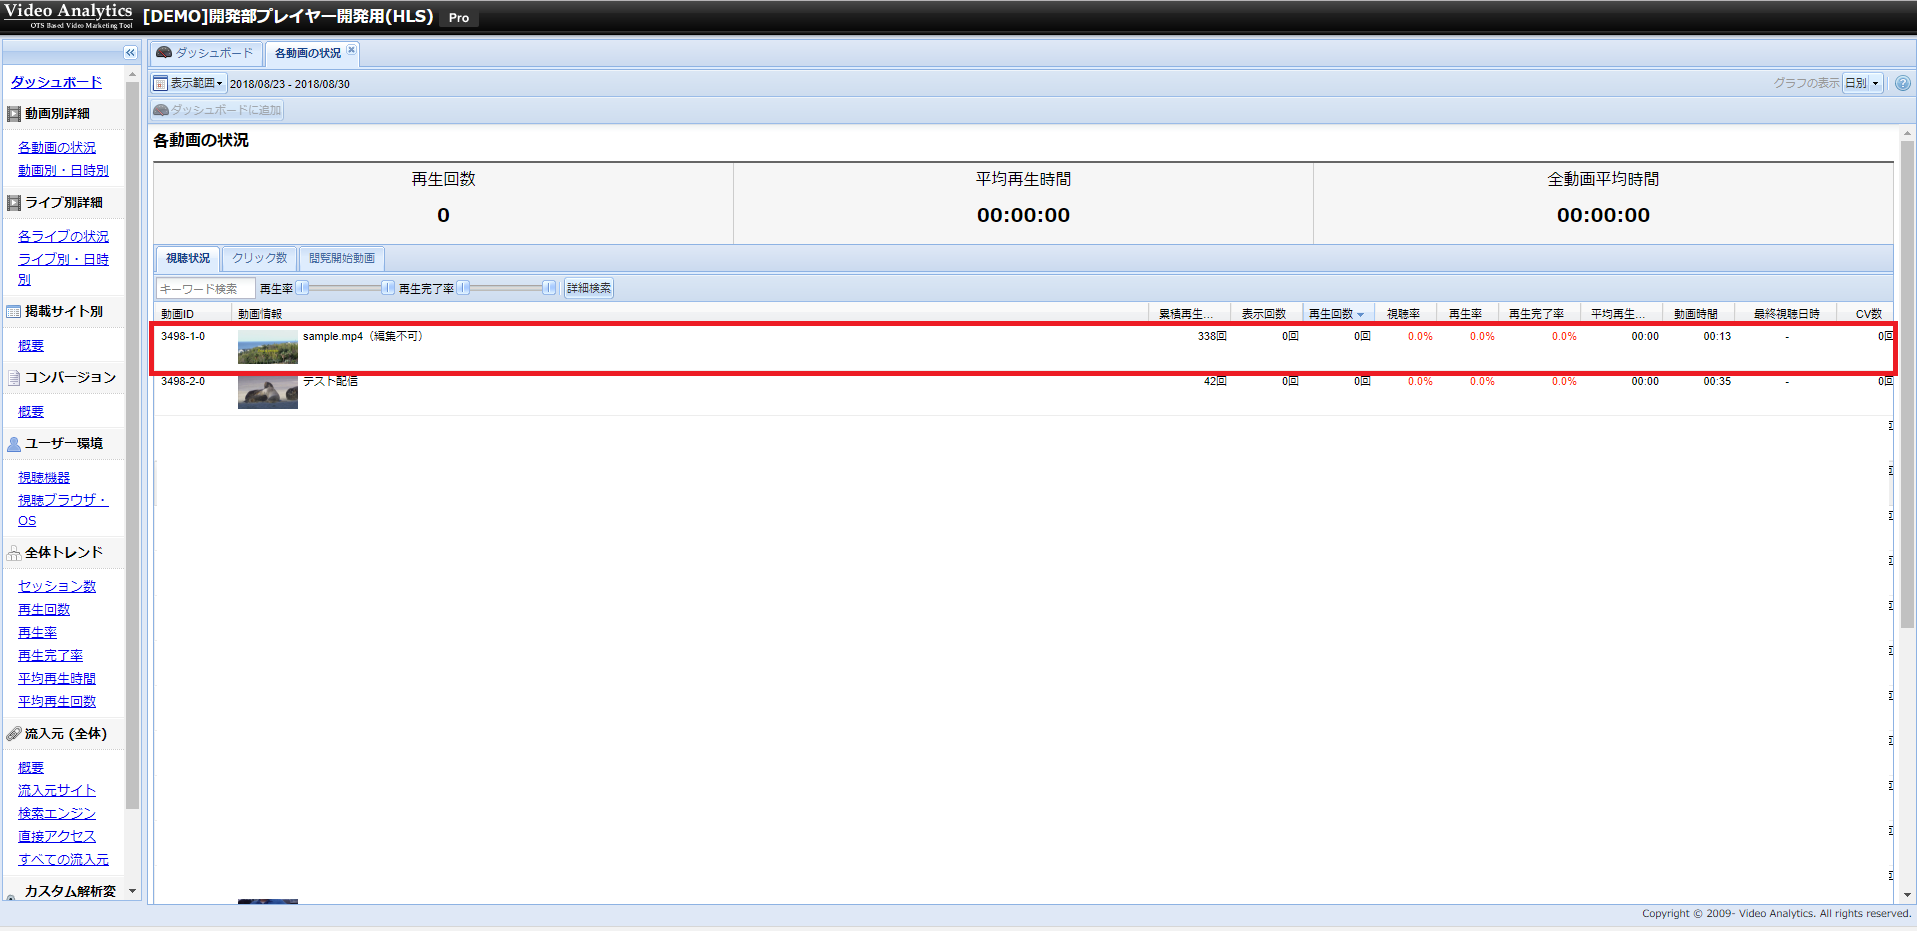Close the 各動画の状況 tab

pyautogui.click(x=351, y=50)
